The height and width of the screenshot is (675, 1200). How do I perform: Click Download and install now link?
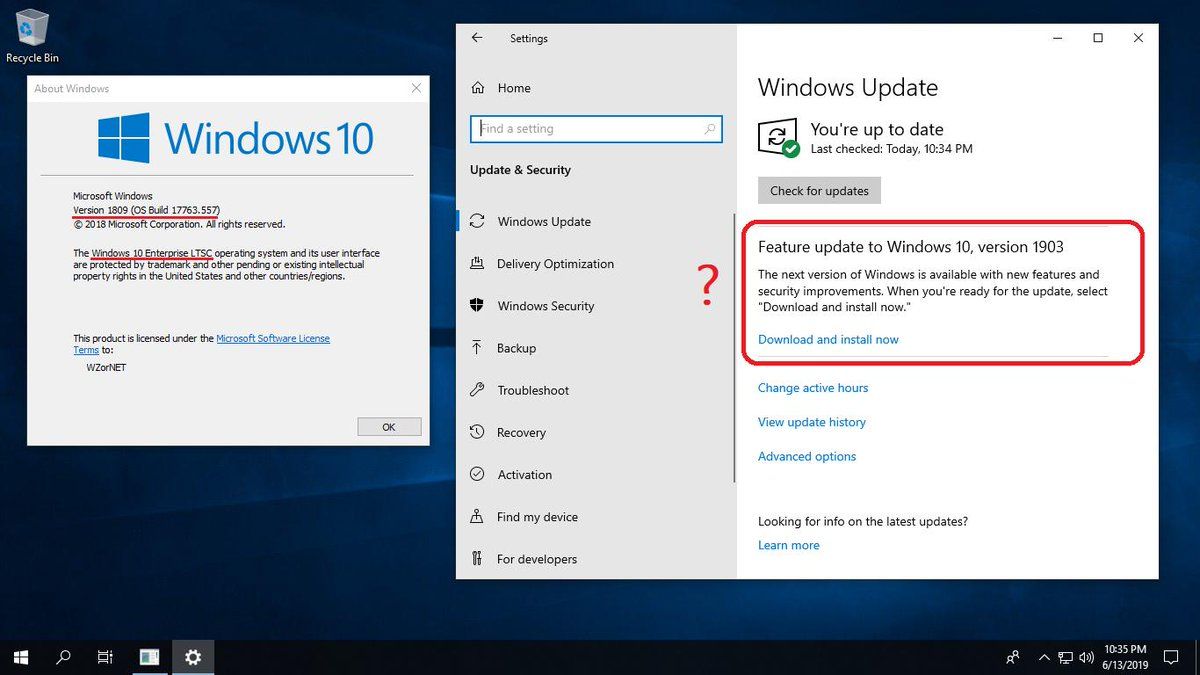[x=828, y=339]
